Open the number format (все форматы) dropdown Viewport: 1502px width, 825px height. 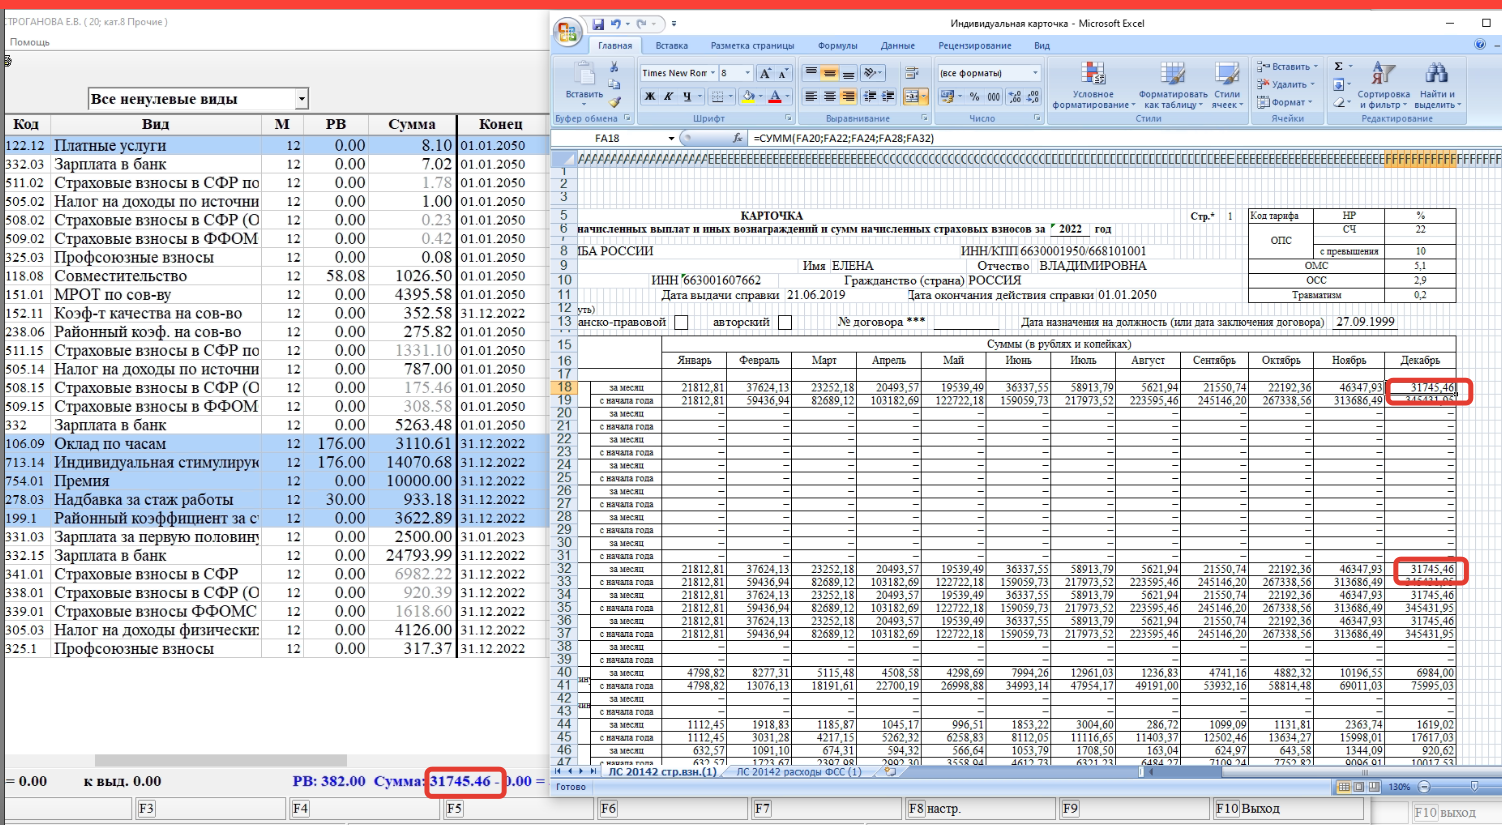[x=1035, y=73]
